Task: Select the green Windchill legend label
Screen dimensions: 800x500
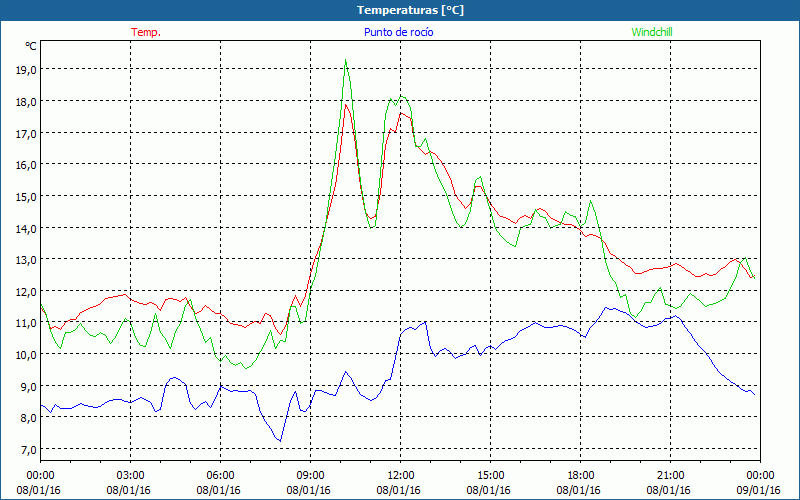Action: [652, 32]
